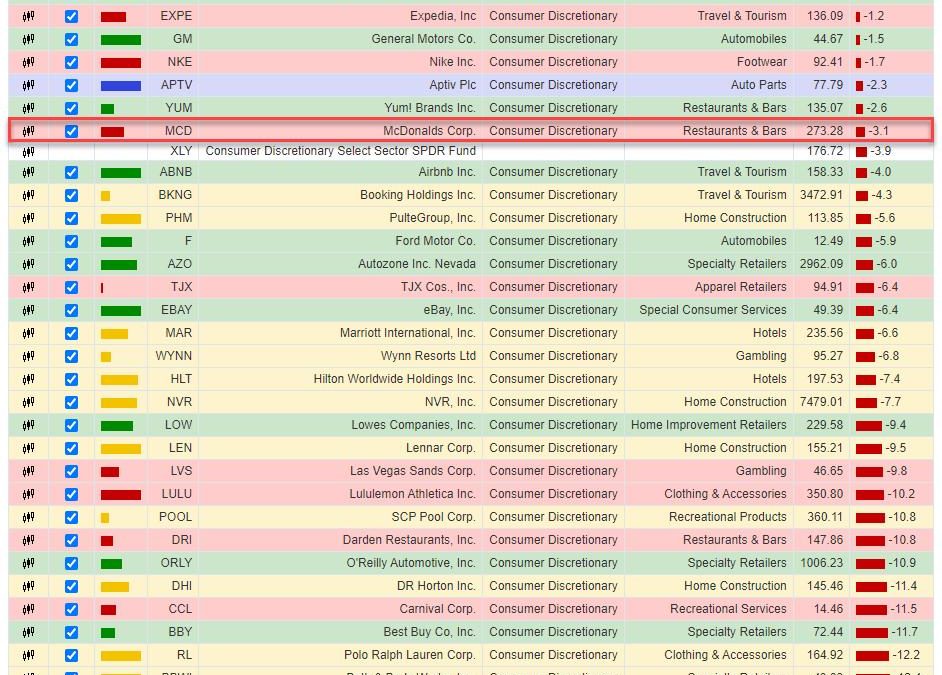Open chart icon for Ford row

pyautogui.click(x=28, y=241)
